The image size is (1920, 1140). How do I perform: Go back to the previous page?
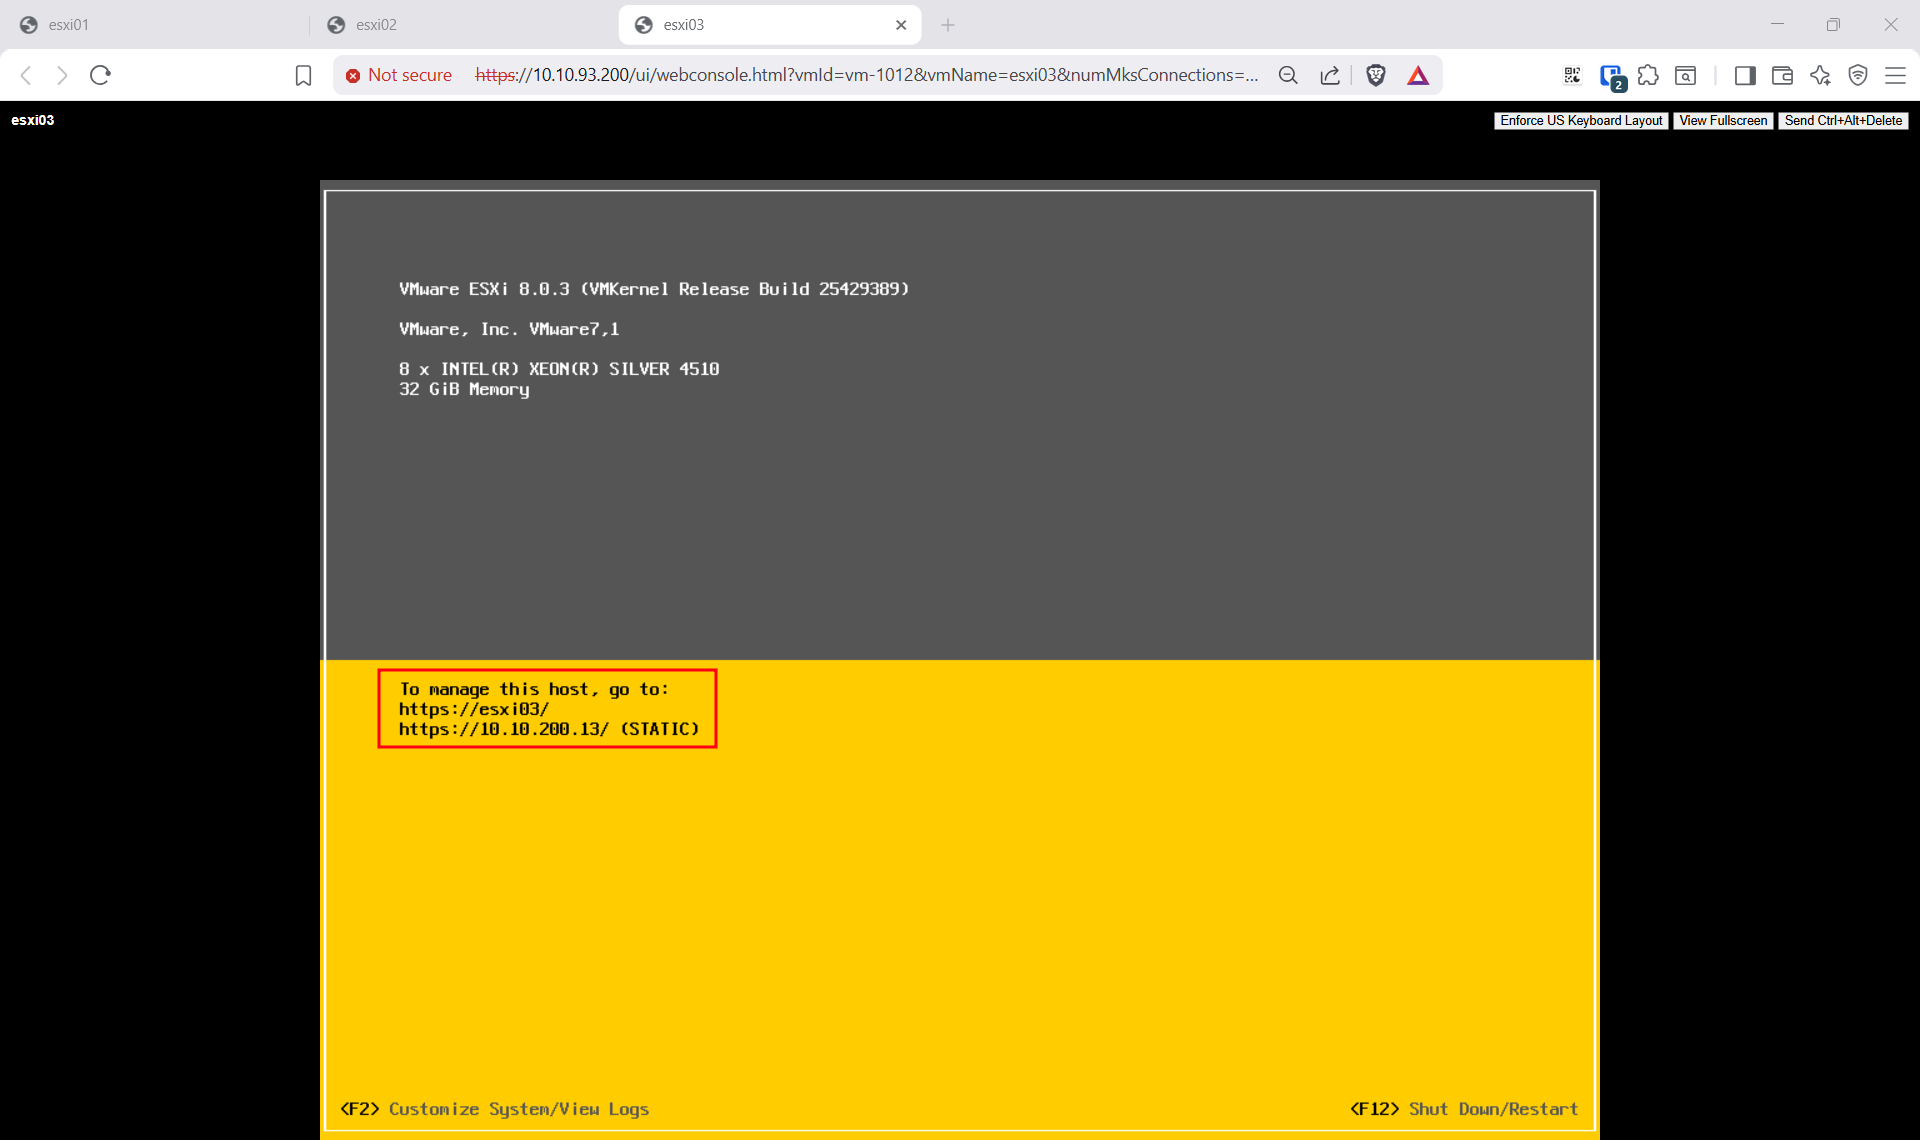27,75
